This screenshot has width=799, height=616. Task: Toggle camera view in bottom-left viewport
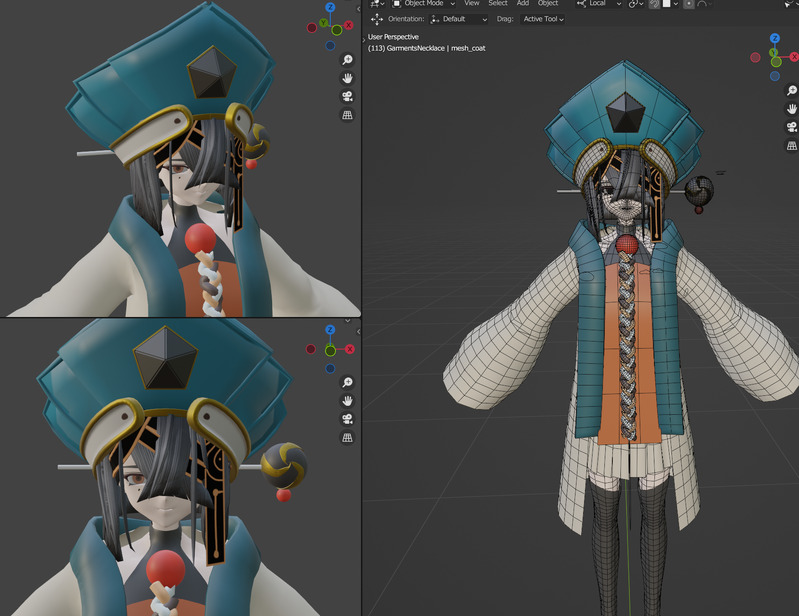(x=347, y=419)
